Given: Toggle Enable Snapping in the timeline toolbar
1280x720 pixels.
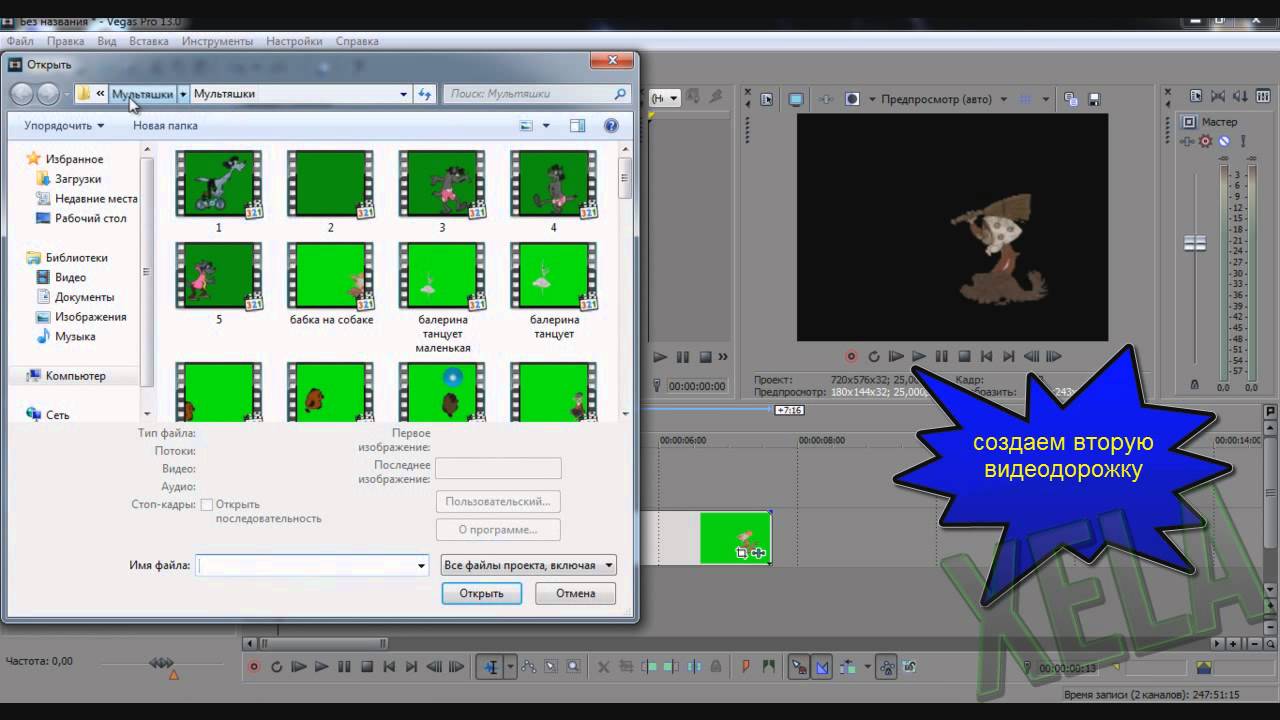Looking at the screenshot, I should [x=799, y=667].
